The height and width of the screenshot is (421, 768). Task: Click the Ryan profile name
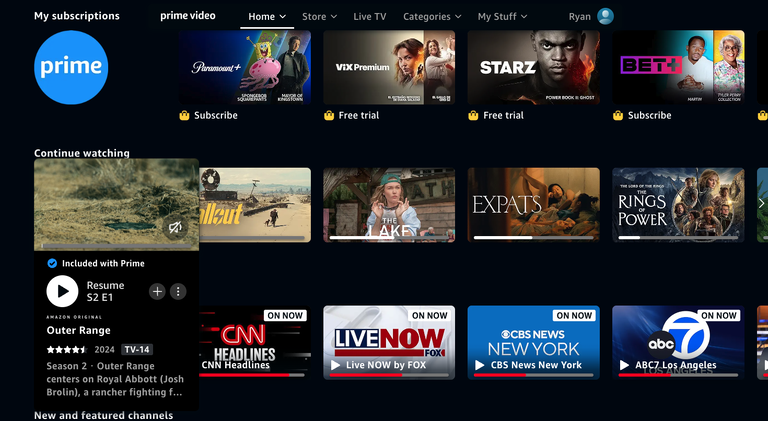pos(579,17)
